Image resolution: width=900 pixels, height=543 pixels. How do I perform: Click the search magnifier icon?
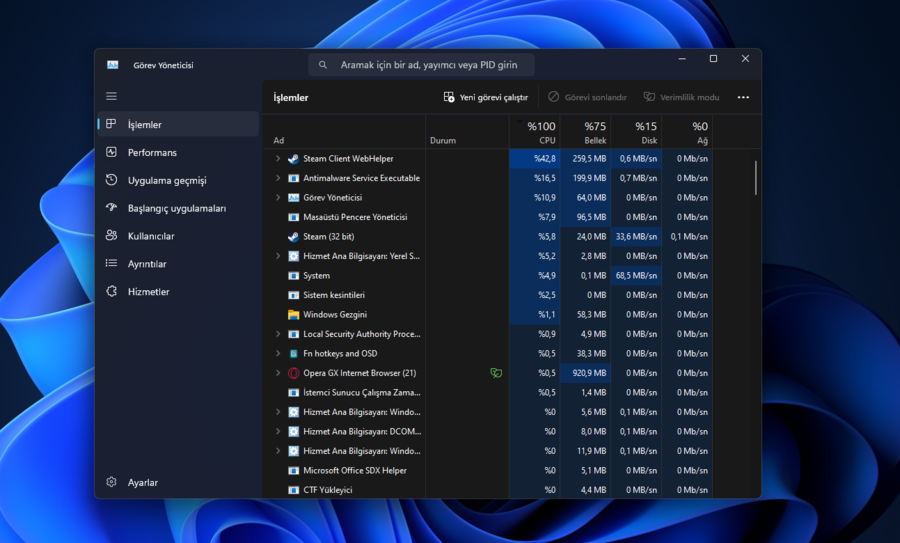pos(323,65)
